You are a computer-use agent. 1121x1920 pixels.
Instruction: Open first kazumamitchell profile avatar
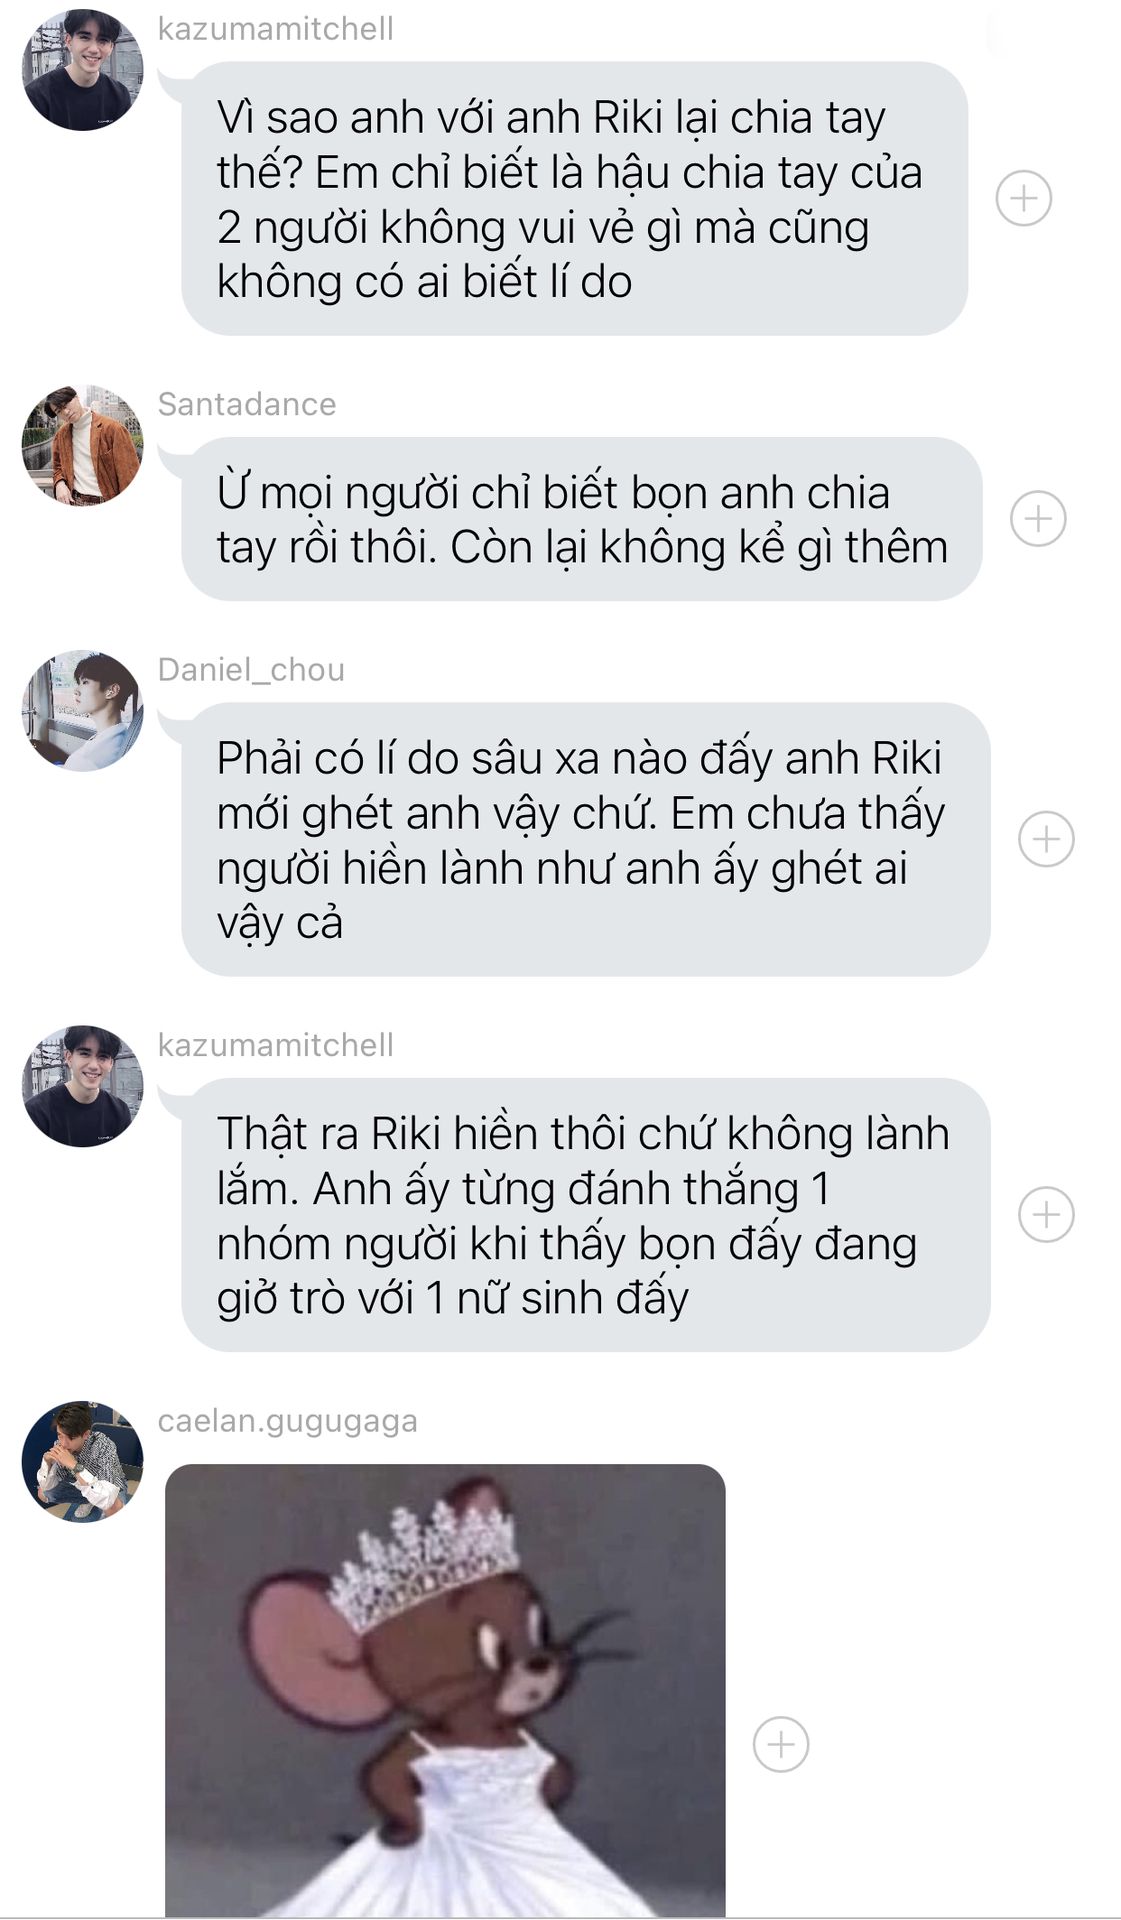[x=82, y=70]
